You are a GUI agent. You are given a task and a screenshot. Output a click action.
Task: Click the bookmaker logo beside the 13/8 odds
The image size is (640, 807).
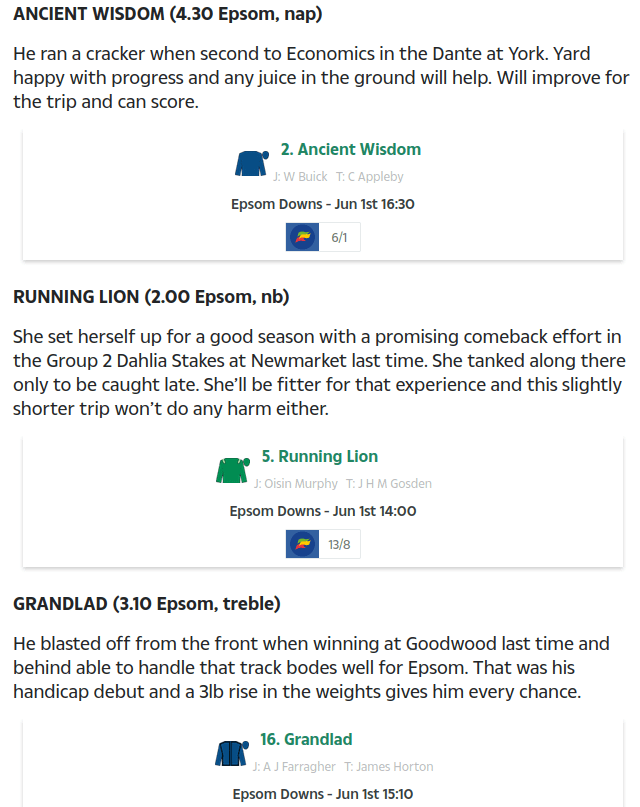click(x=303, y=544)
